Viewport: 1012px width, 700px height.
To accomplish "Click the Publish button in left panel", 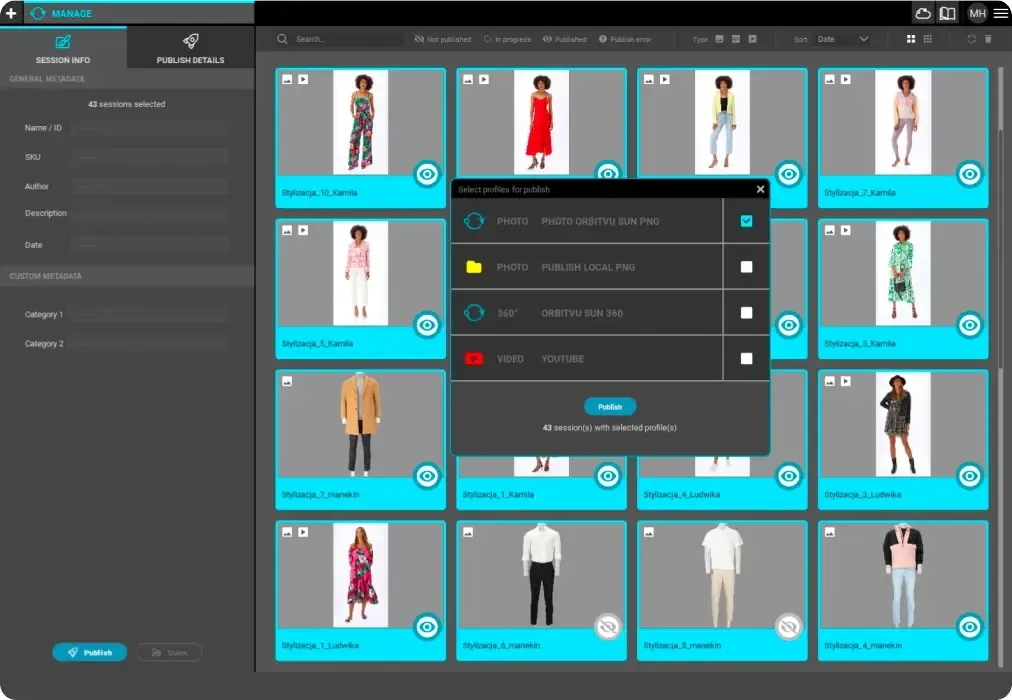I will point(89,652).
